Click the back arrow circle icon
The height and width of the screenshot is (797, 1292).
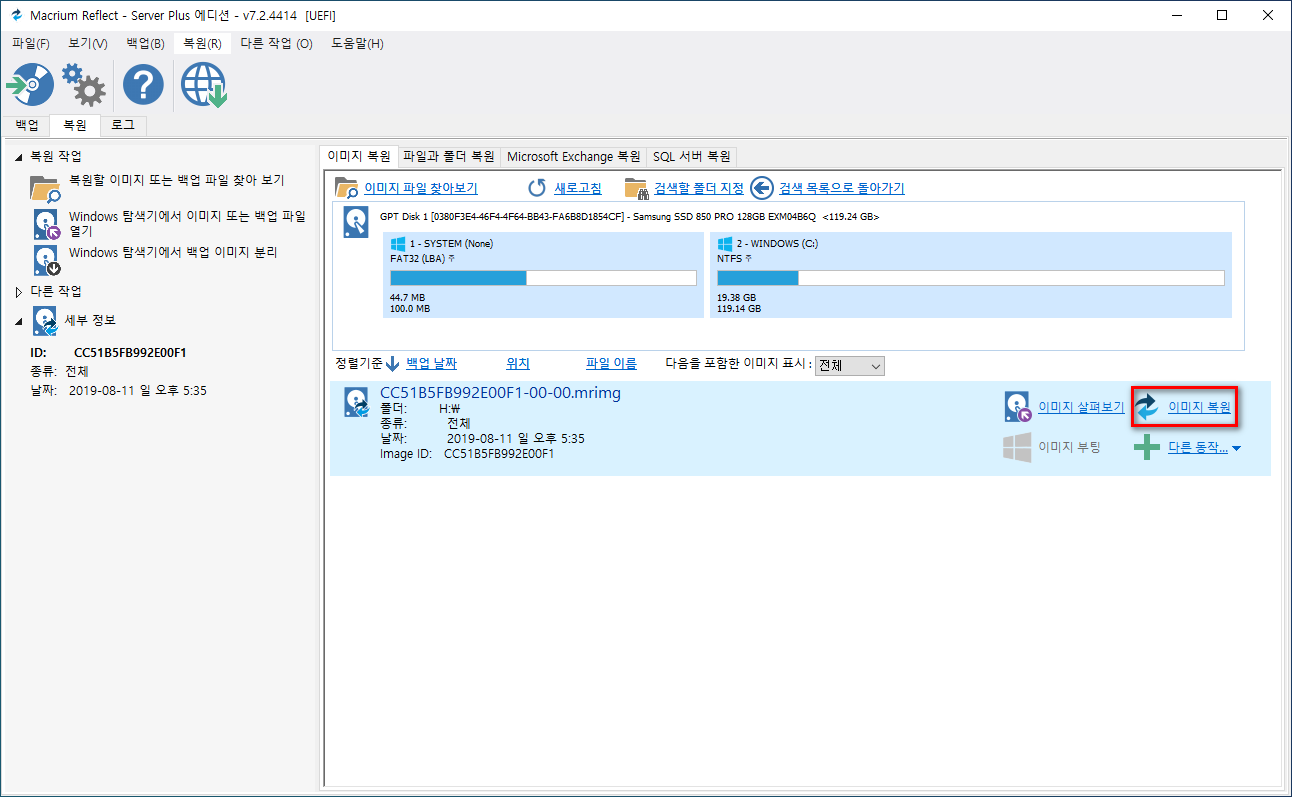[762, 188]
